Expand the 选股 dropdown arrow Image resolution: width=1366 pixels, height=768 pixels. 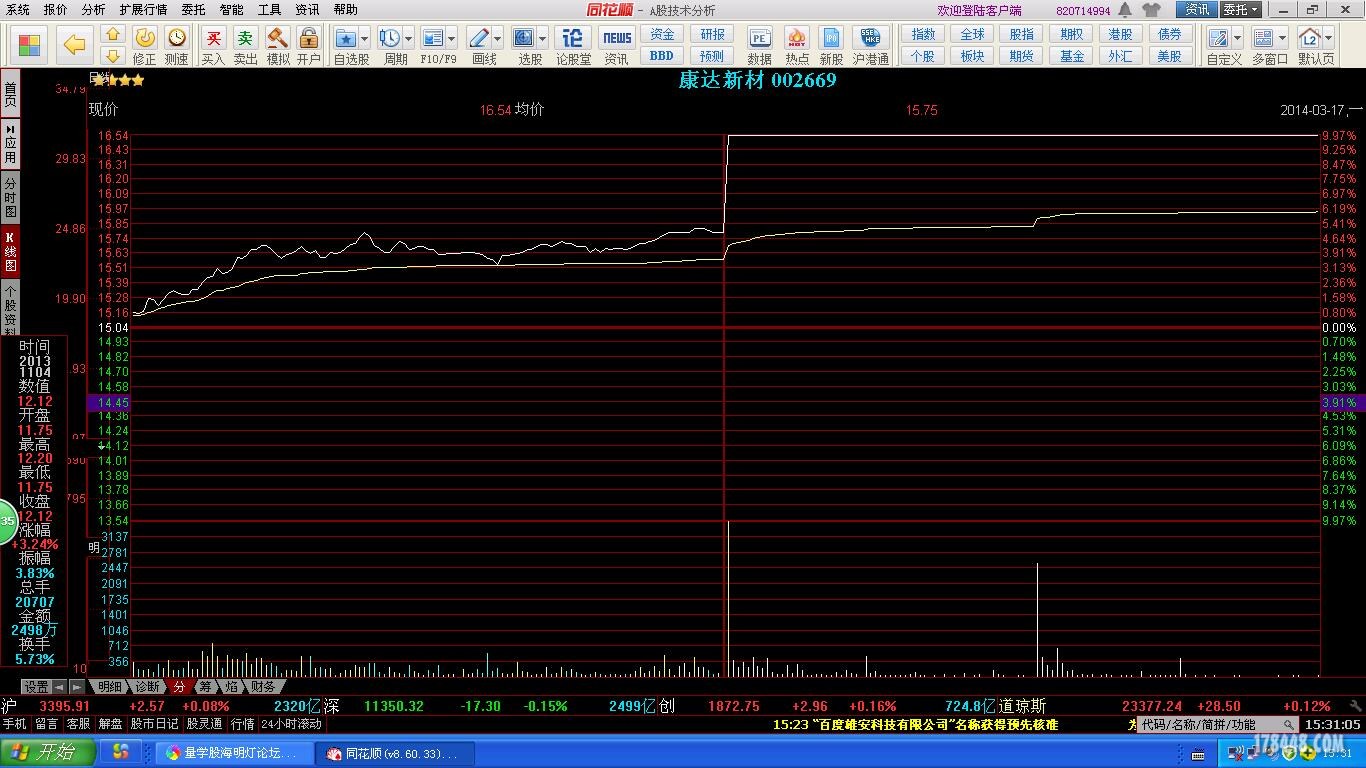[x=542, y=39]
